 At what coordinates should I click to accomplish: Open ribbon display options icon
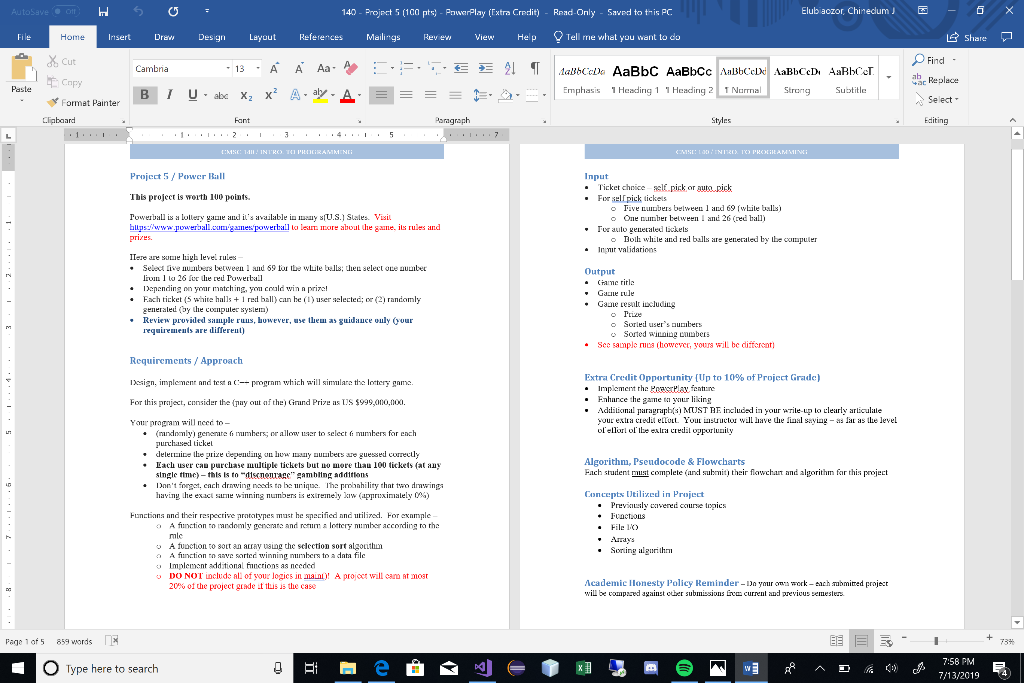tap(923, 10)
